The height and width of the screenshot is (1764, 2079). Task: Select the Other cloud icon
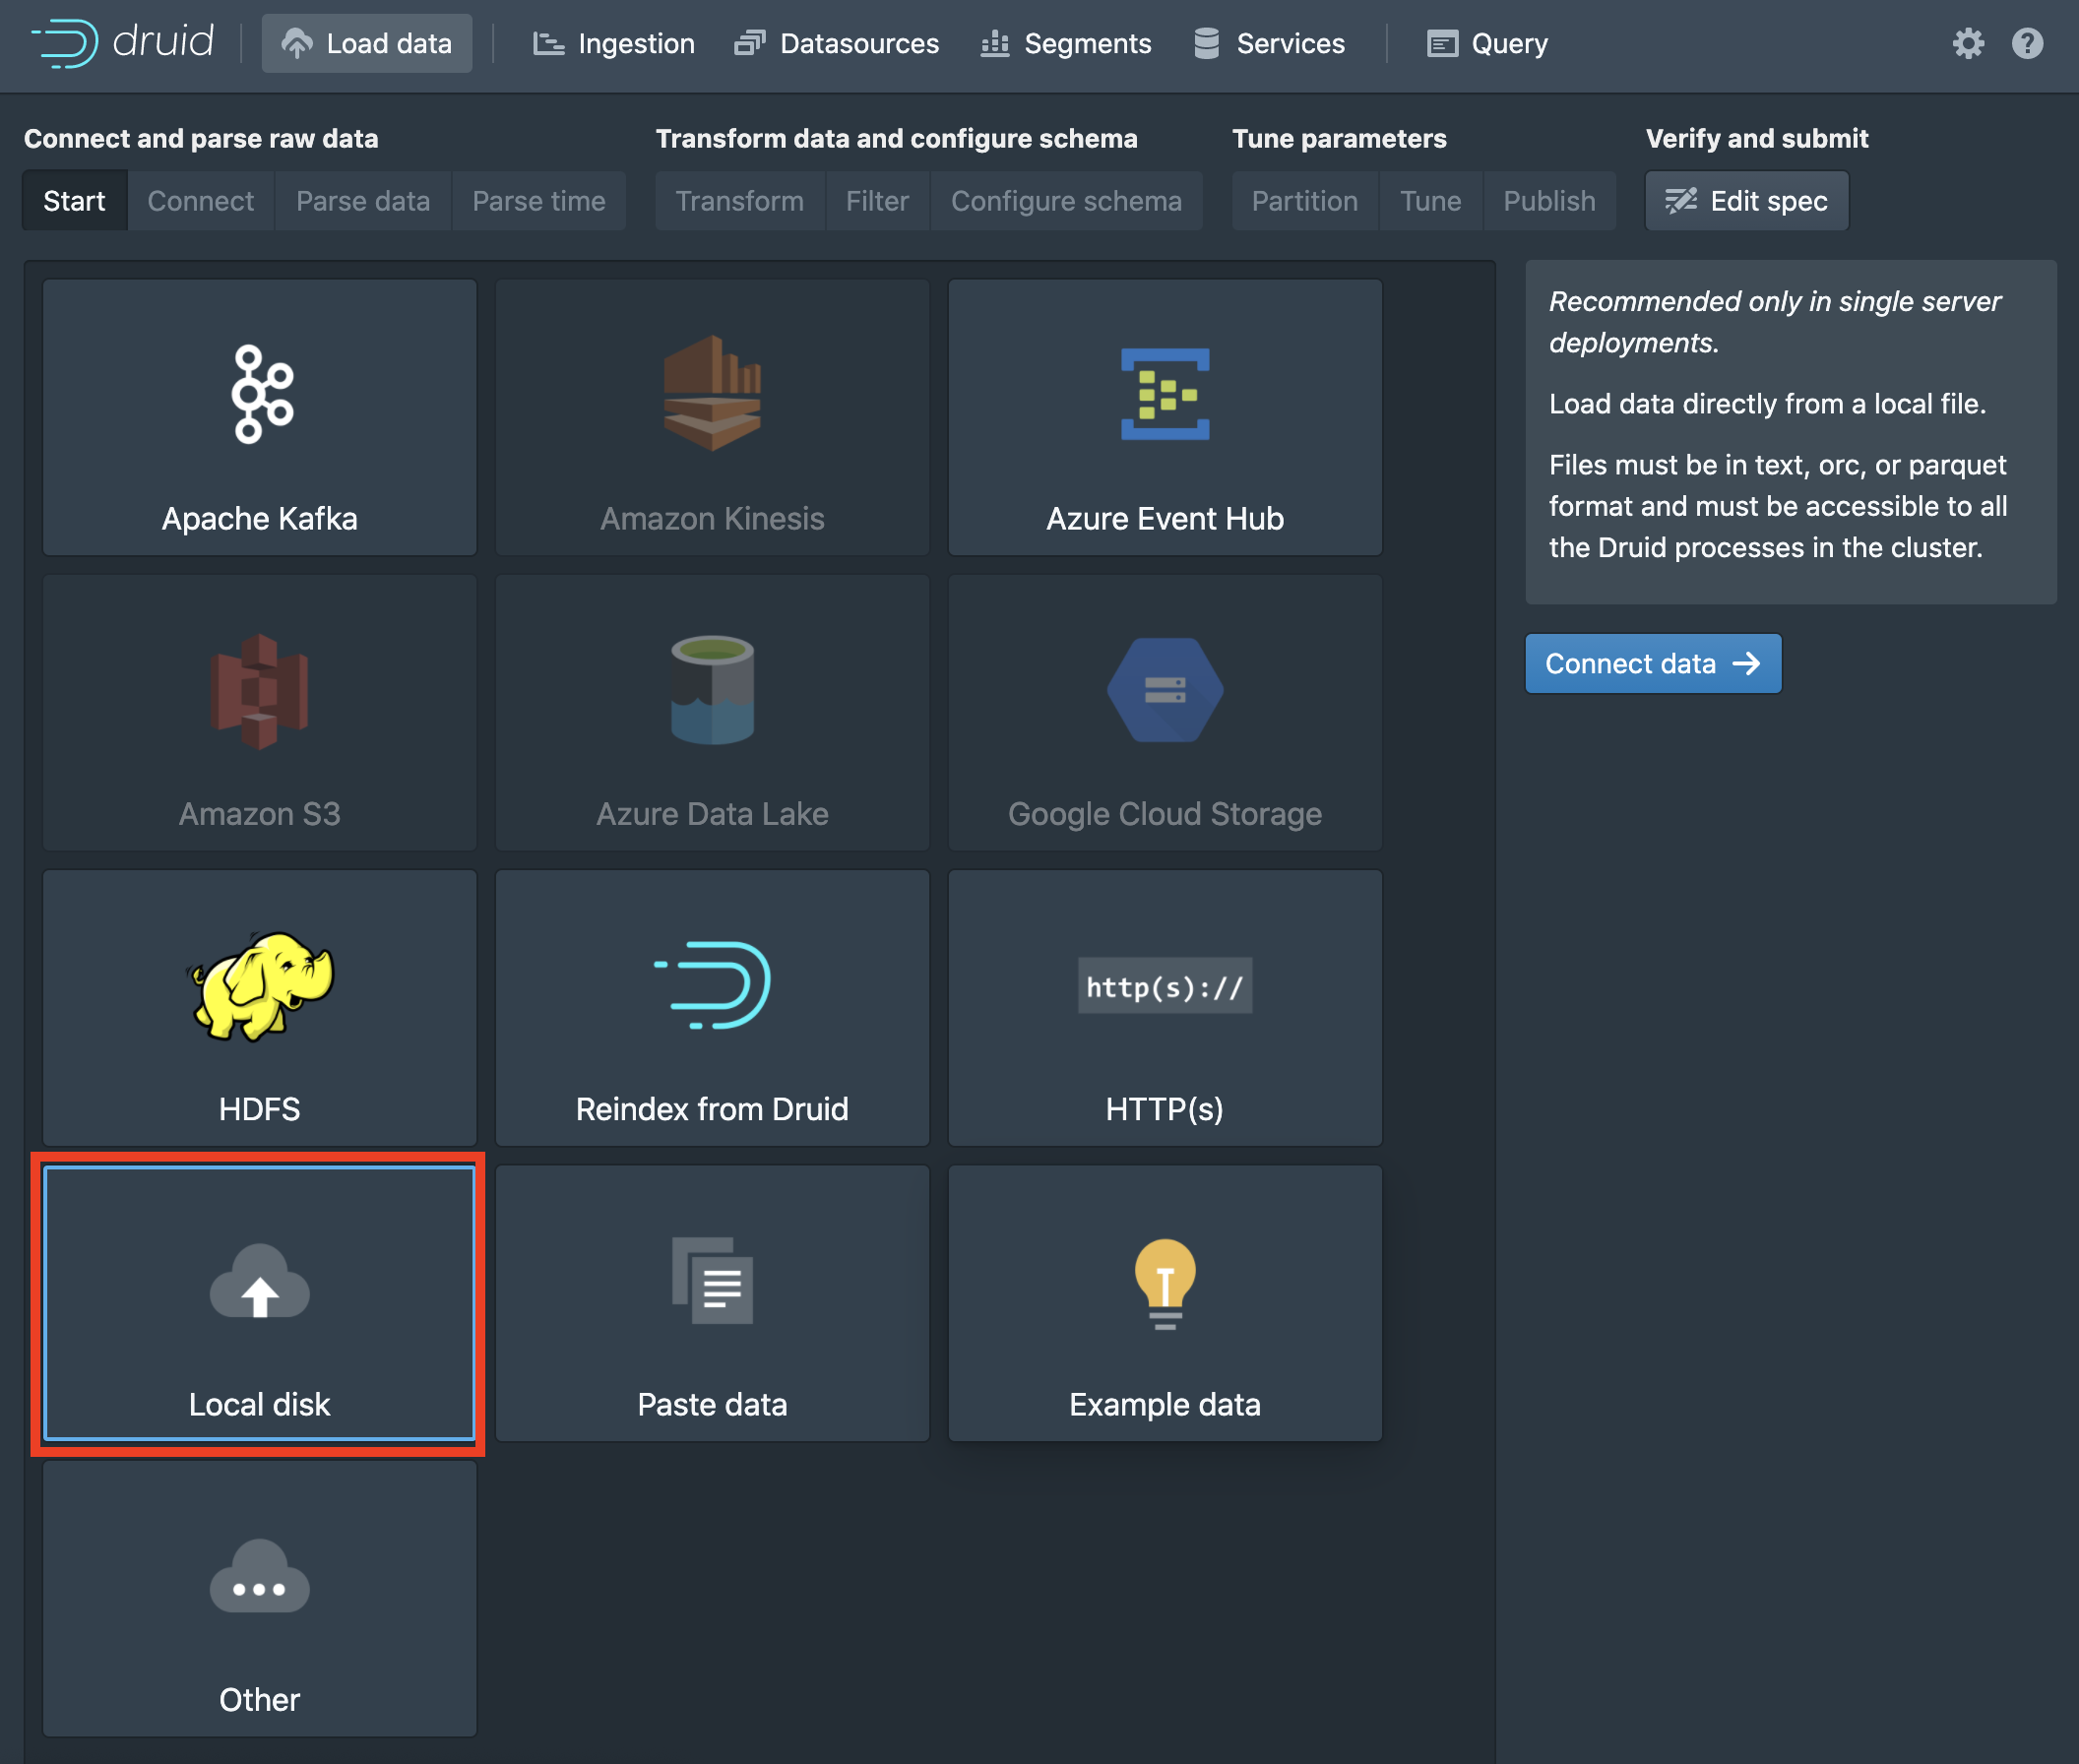(x=260, y=1576)
